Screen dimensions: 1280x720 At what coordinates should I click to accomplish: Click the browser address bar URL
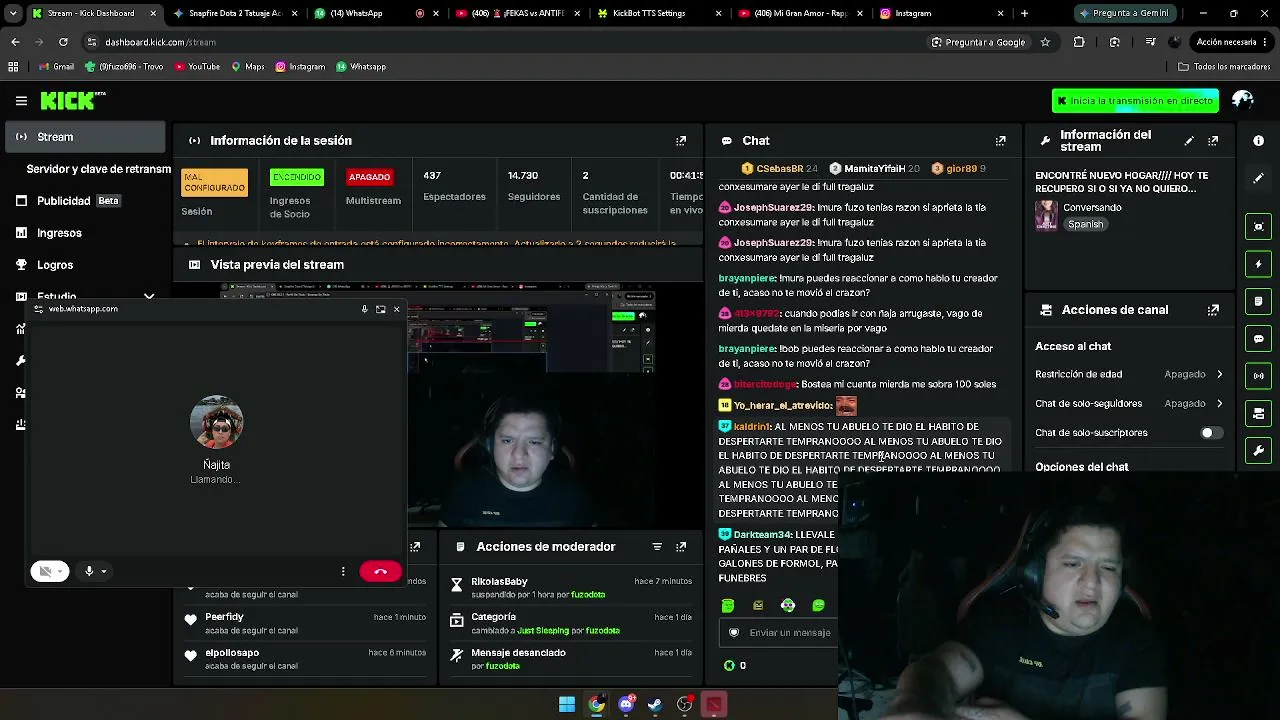[x=160, y=42]
